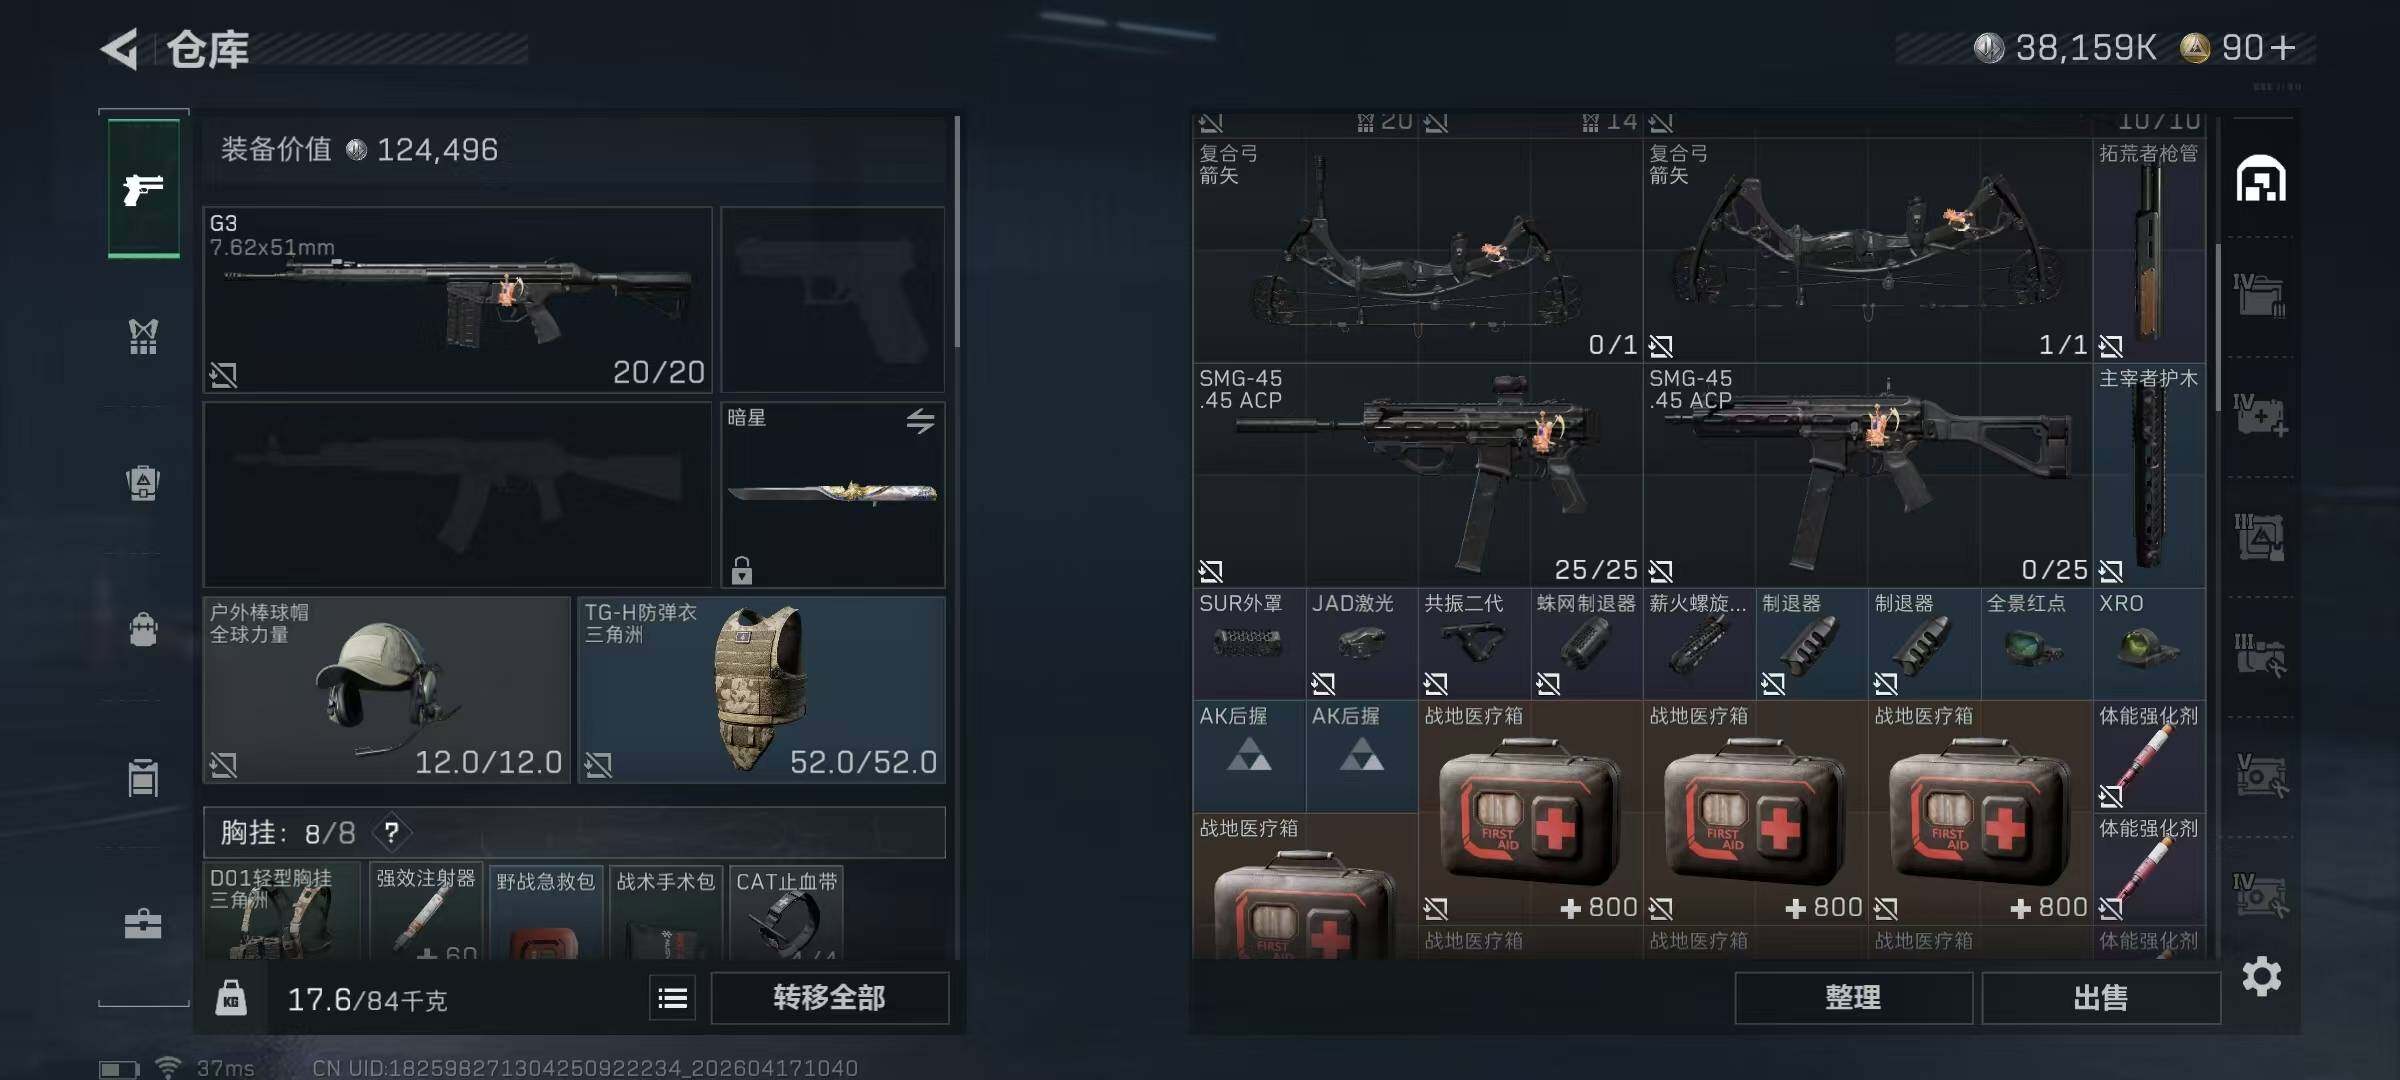Open settings gear at bottom right
The width and height of the screenshot is (2400, 1080).
[2261, 976]
